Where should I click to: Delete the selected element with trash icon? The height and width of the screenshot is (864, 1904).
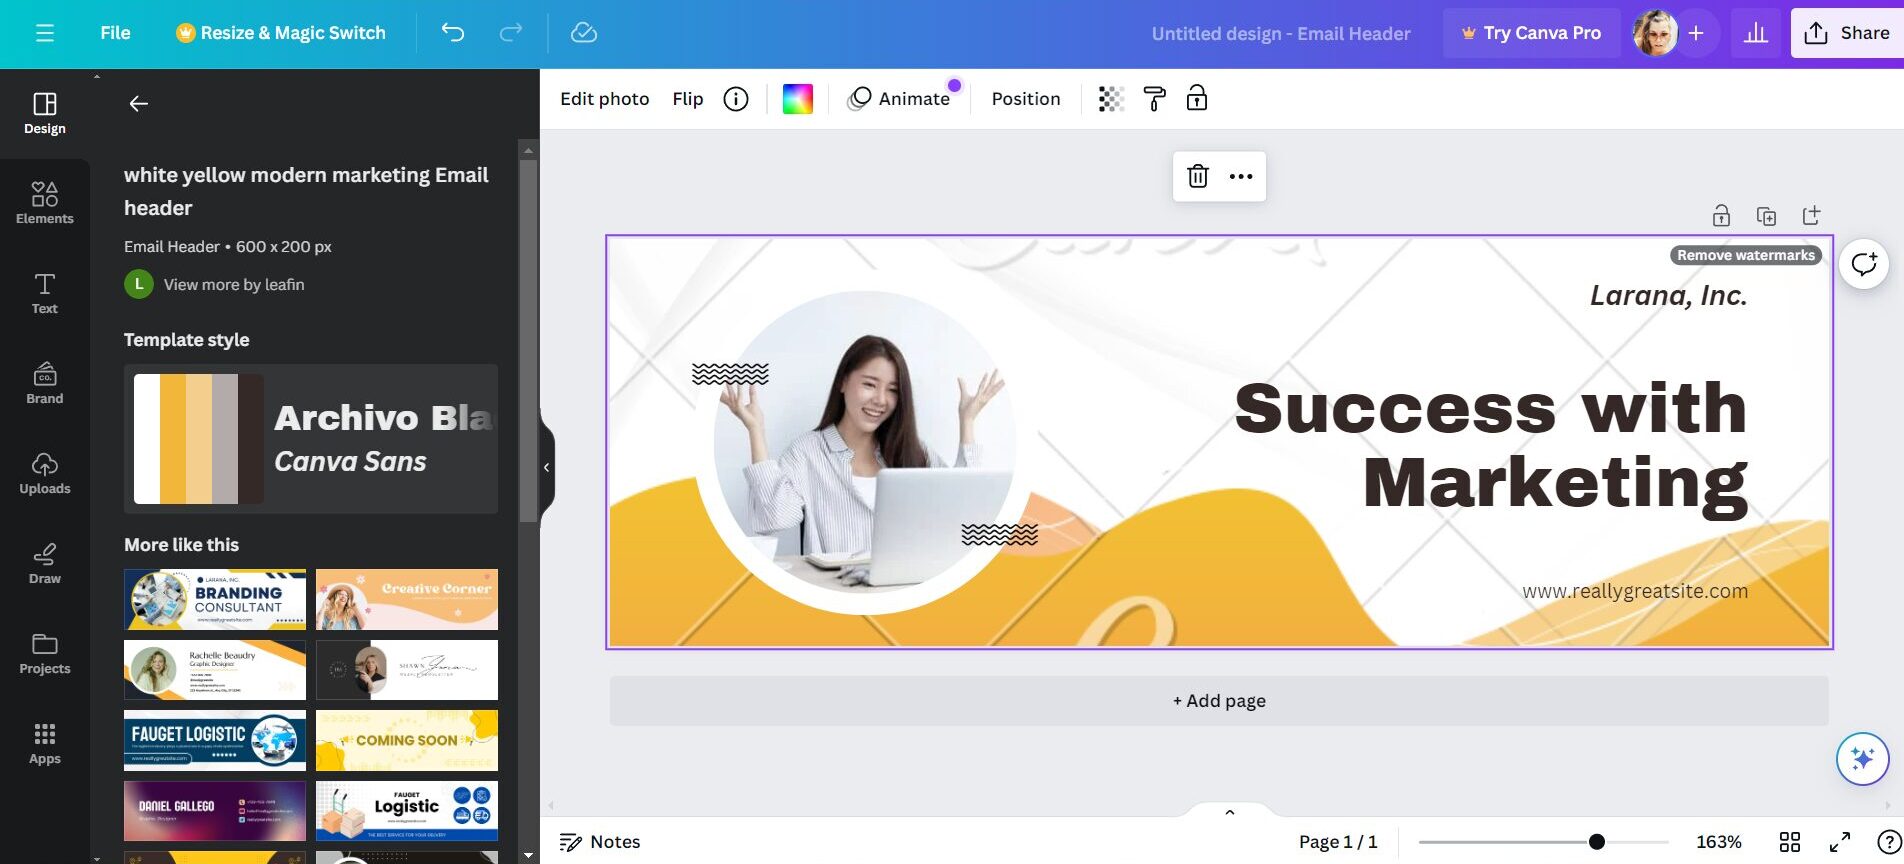1197,176
